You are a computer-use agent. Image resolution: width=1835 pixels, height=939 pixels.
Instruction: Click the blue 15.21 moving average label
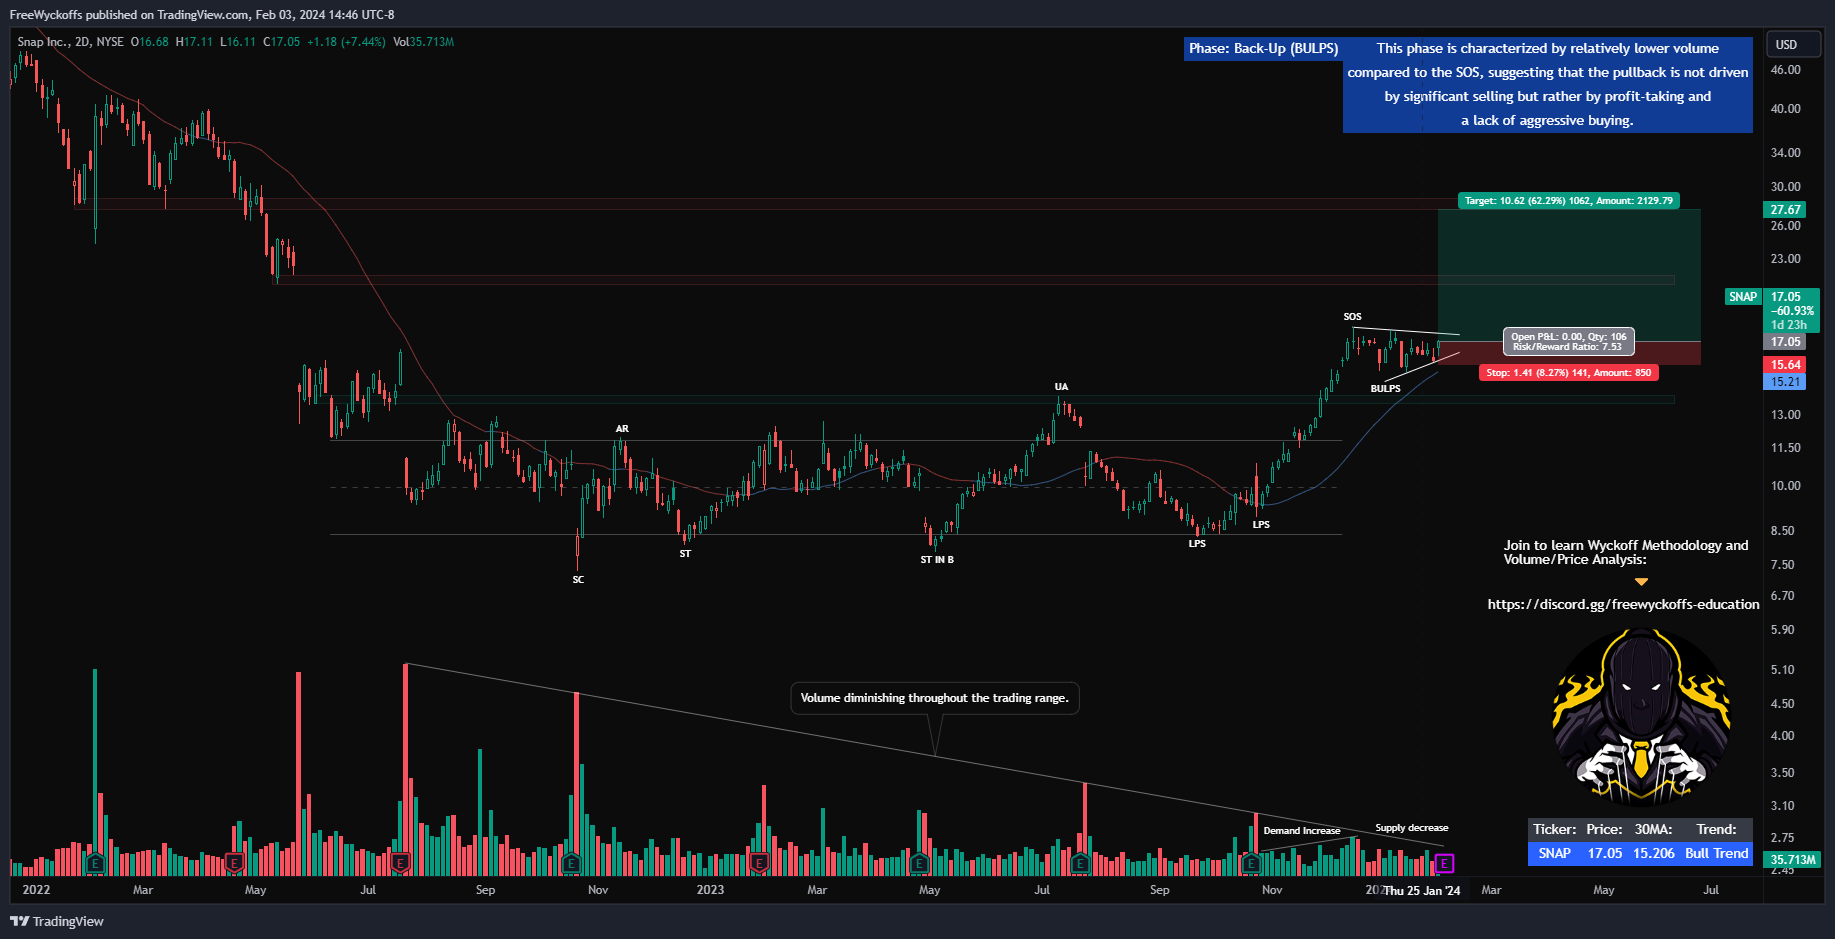click(x=1786, y=382)
